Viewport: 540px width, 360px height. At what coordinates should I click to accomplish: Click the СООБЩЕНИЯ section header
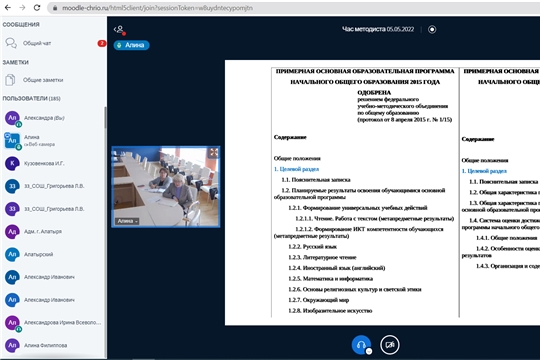pyautogui.click(x=21, y=24)
